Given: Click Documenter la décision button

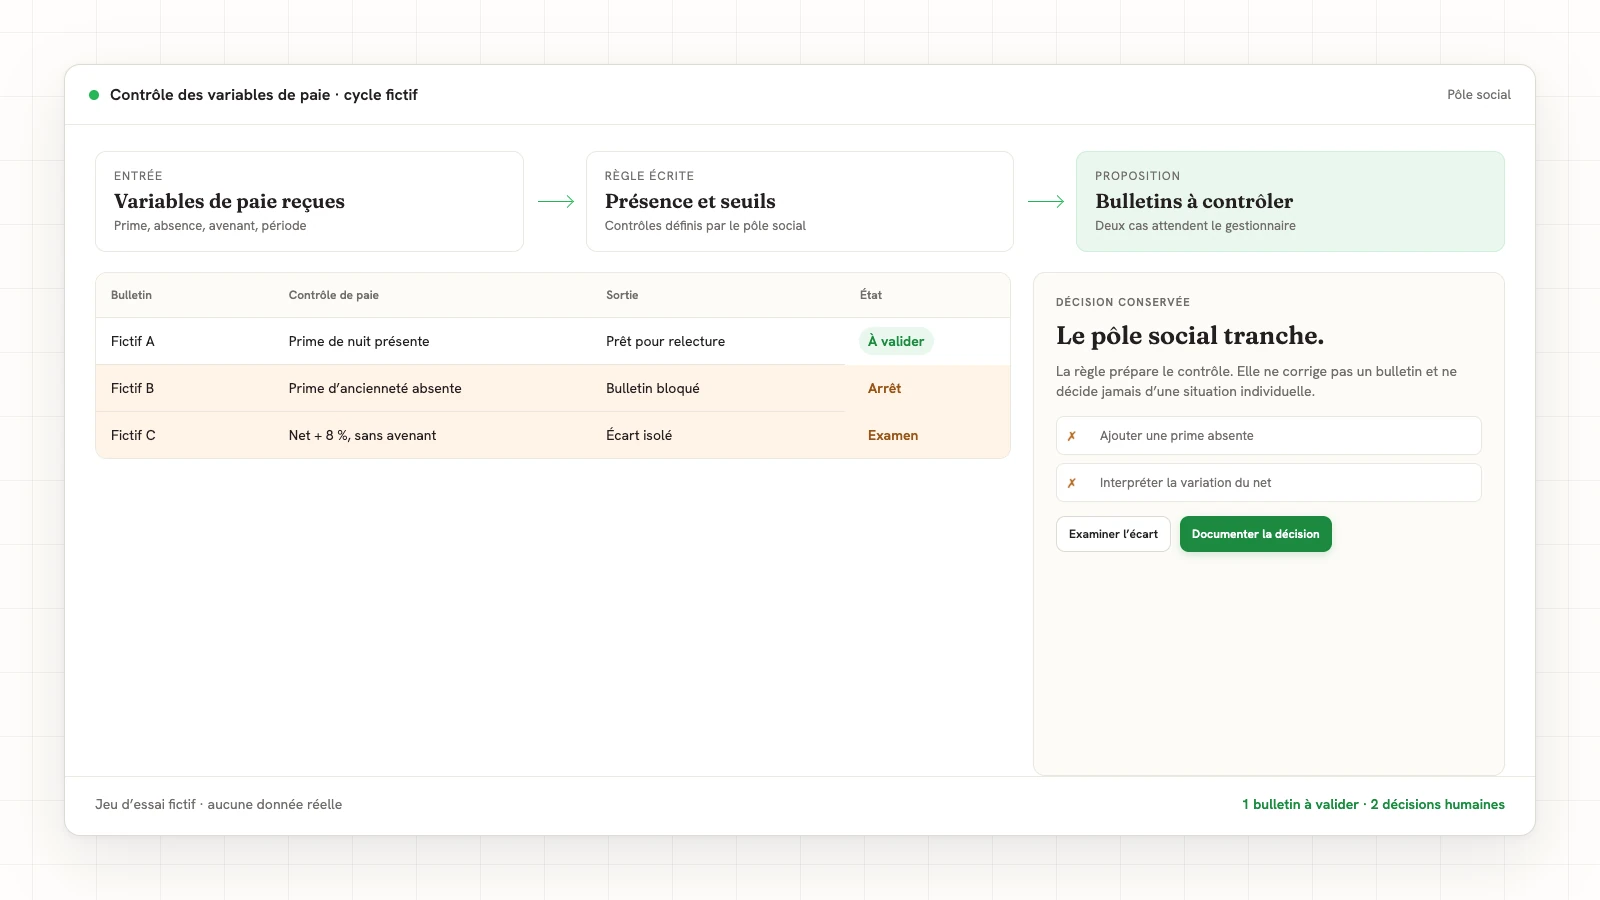Looking at the screenshot, I should pyautogui.click(x=1255, y=534).
